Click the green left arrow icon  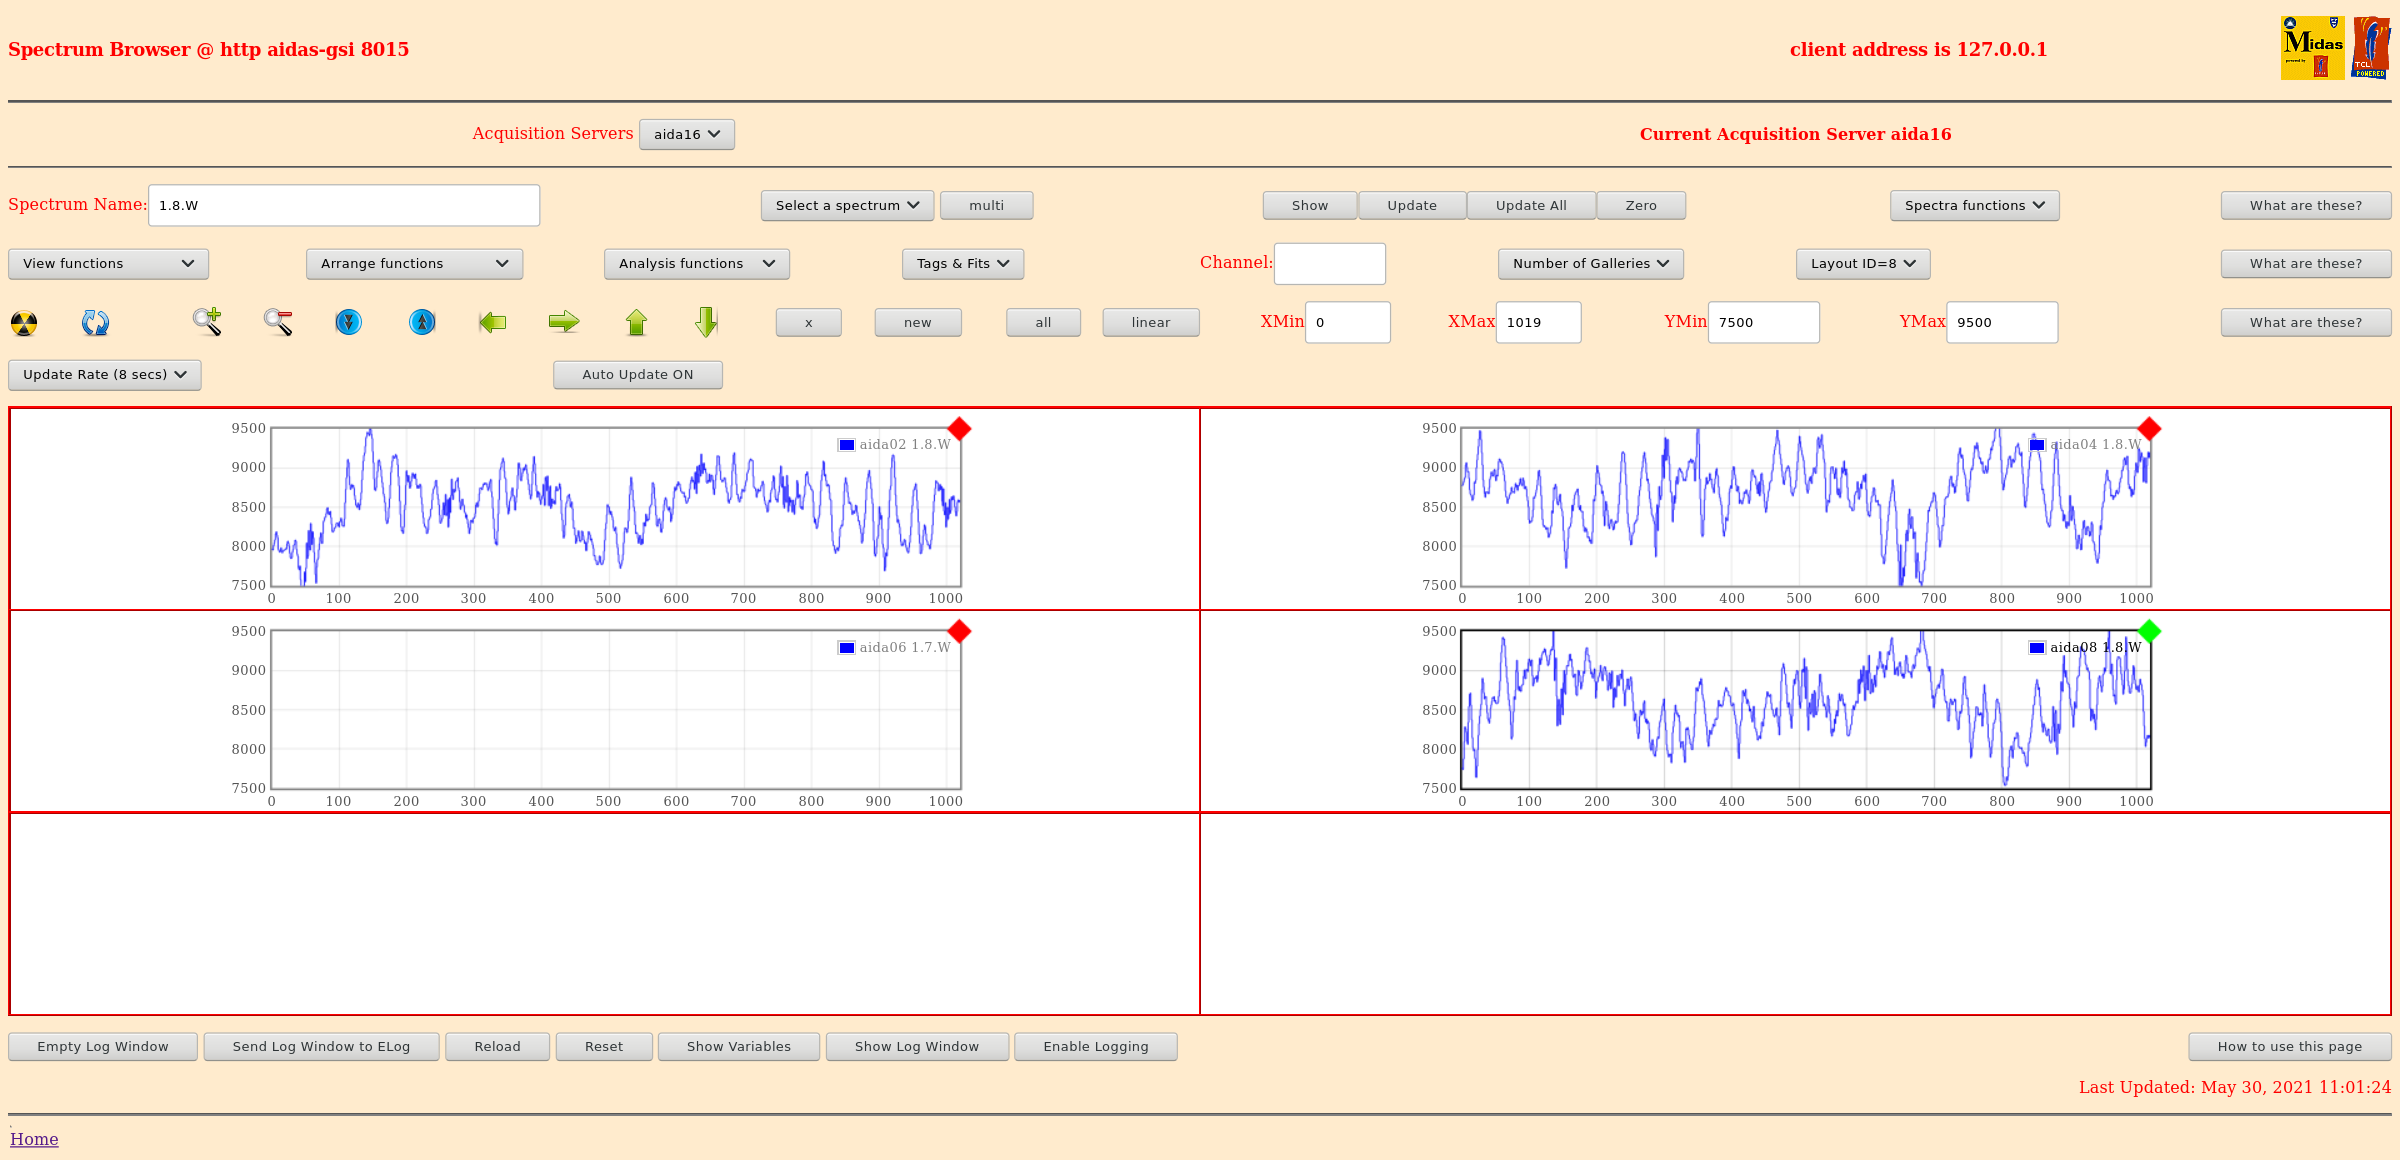coord(493,322)
